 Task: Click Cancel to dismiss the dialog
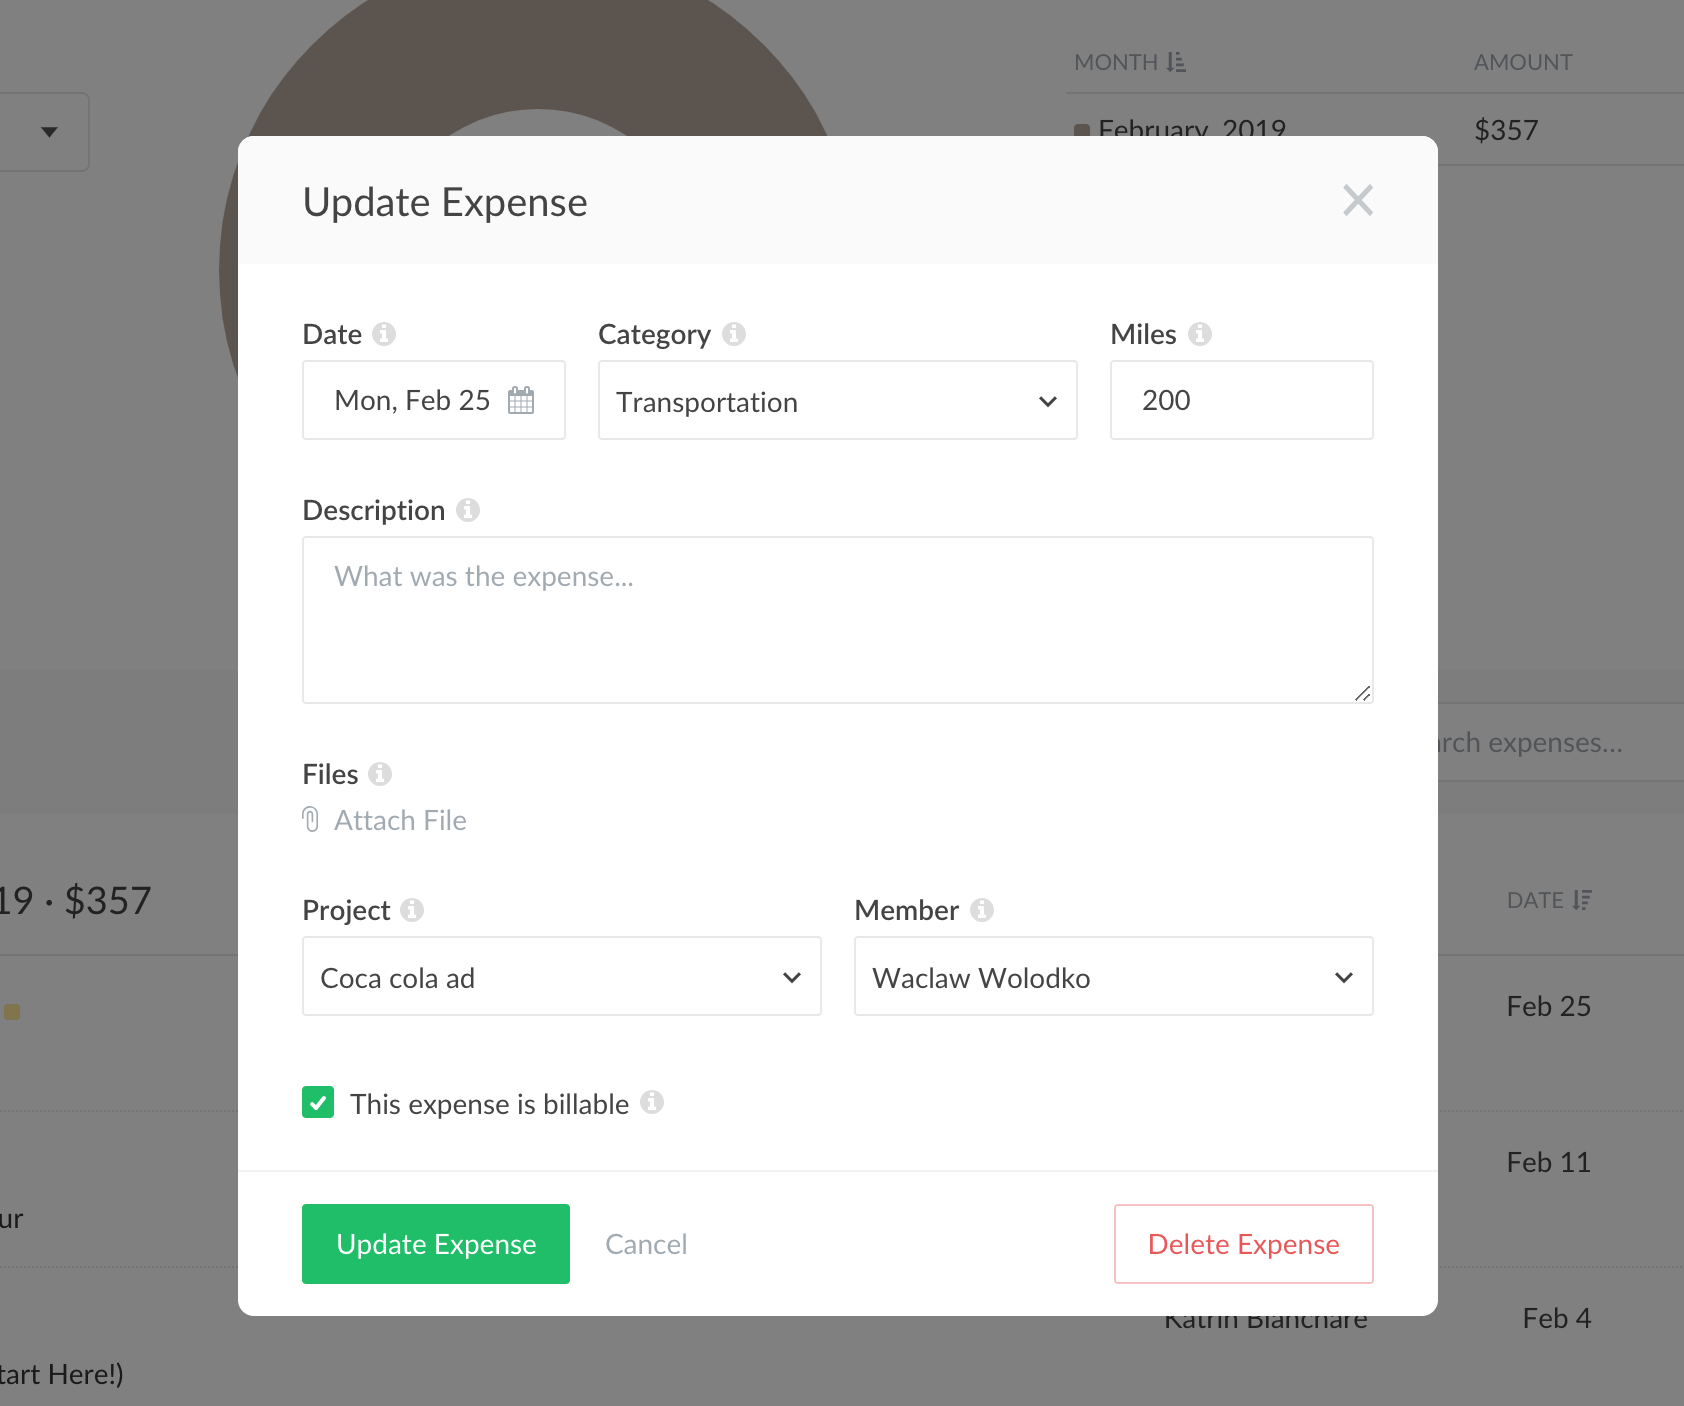point(646,1244)
